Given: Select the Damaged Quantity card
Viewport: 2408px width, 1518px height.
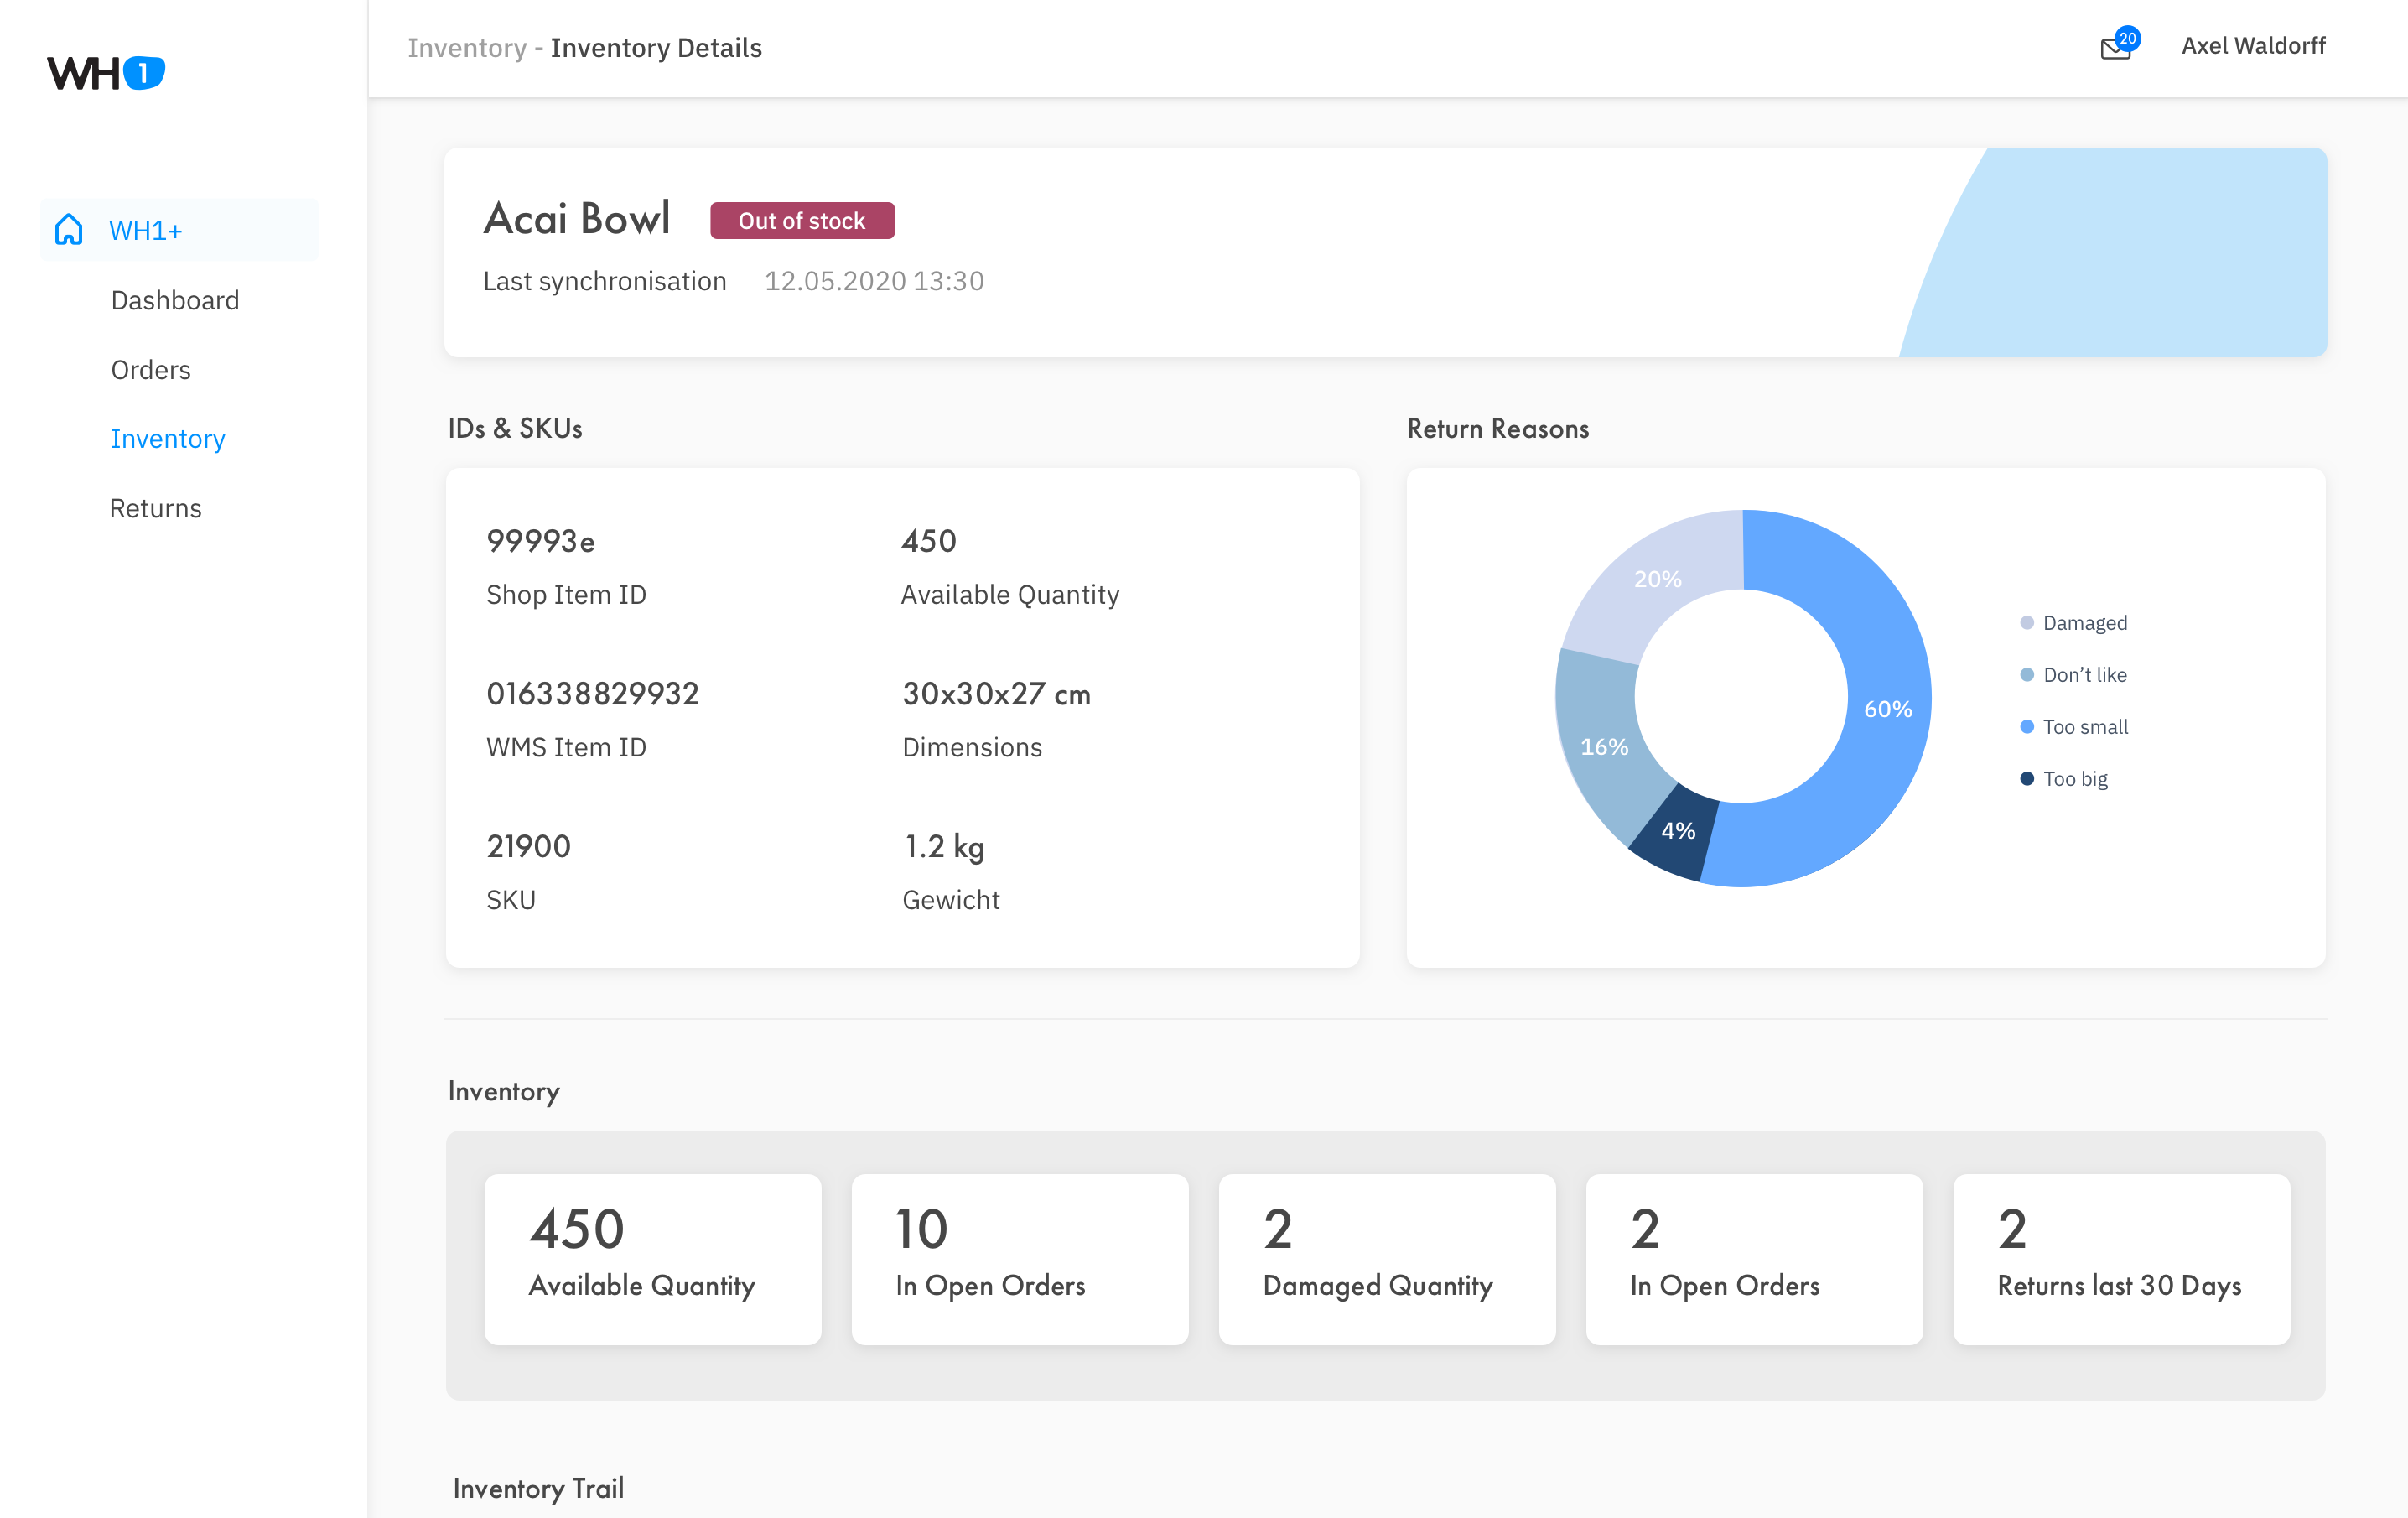Looking at the screenshot, I should (x=1387, y=1259).
